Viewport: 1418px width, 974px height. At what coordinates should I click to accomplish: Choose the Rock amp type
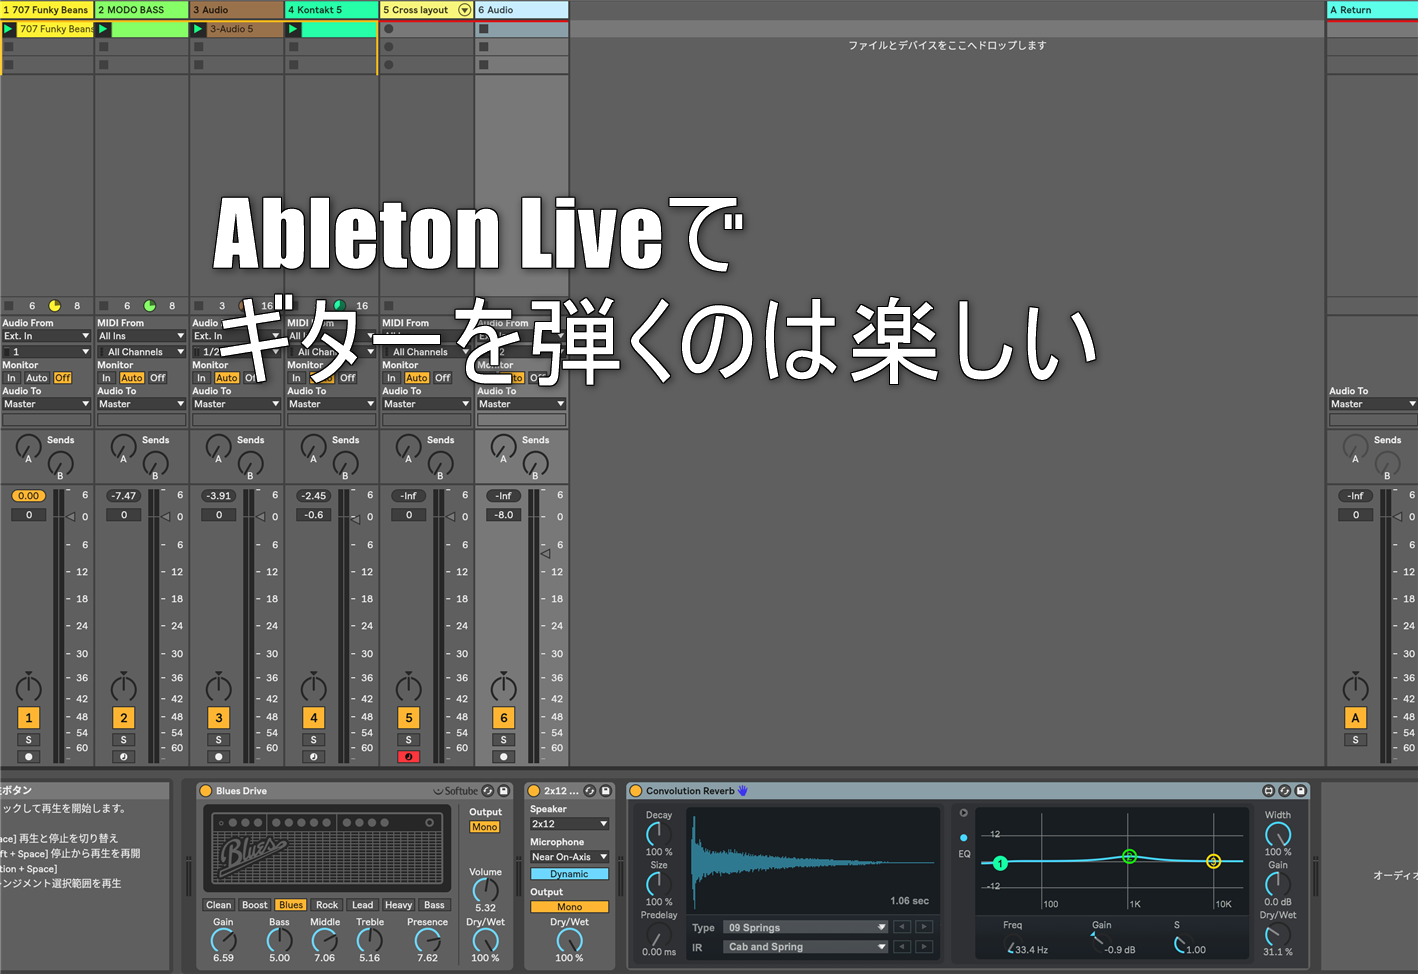[x=327, y=905]
